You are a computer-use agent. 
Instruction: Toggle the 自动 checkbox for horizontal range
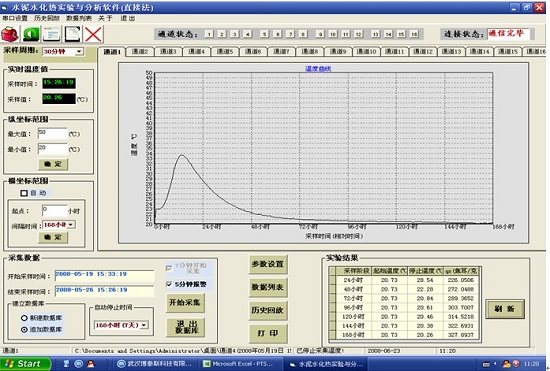click(x=24, y=193)
